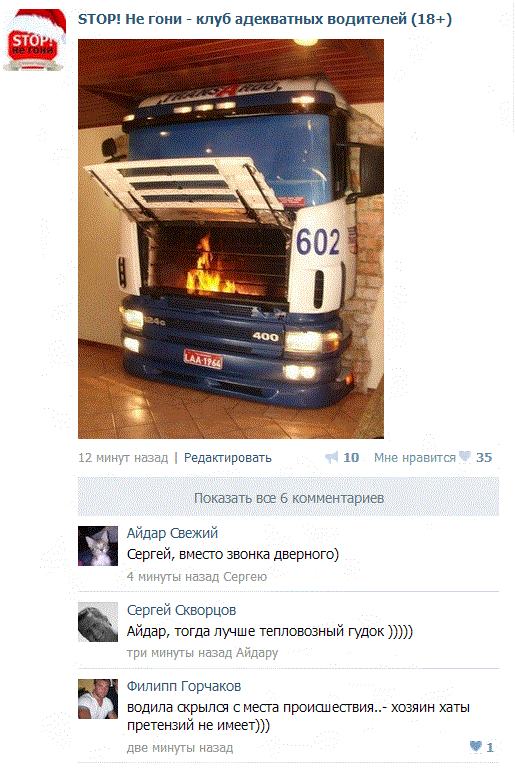Click the Редактировать link

(228, 458)
